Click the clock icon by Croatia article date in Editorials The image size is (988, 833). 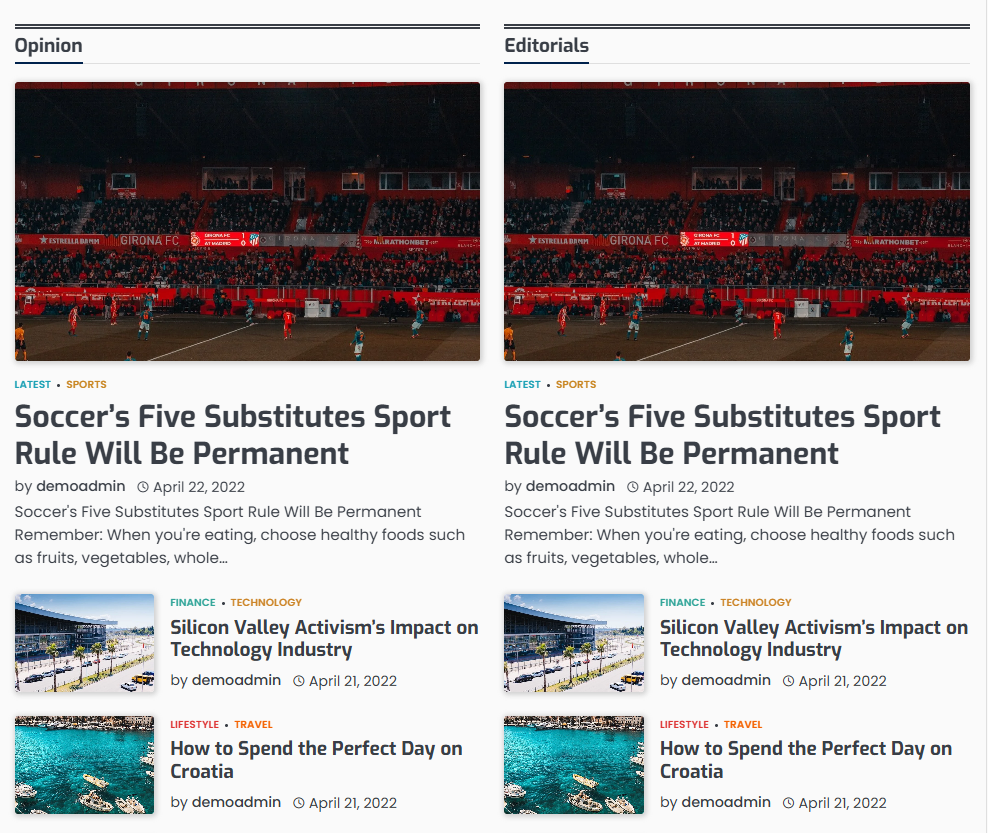[x=788, y=803]
